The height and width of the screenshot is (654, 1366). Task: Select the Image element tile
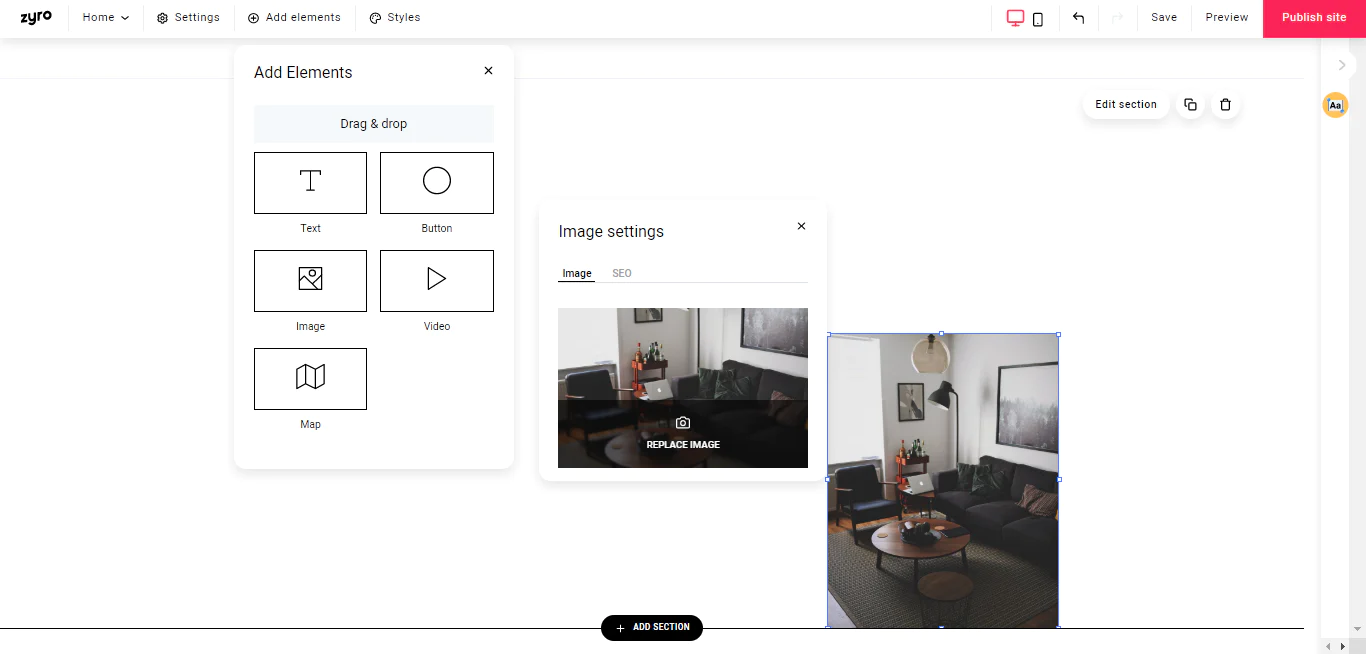[310, 281]
